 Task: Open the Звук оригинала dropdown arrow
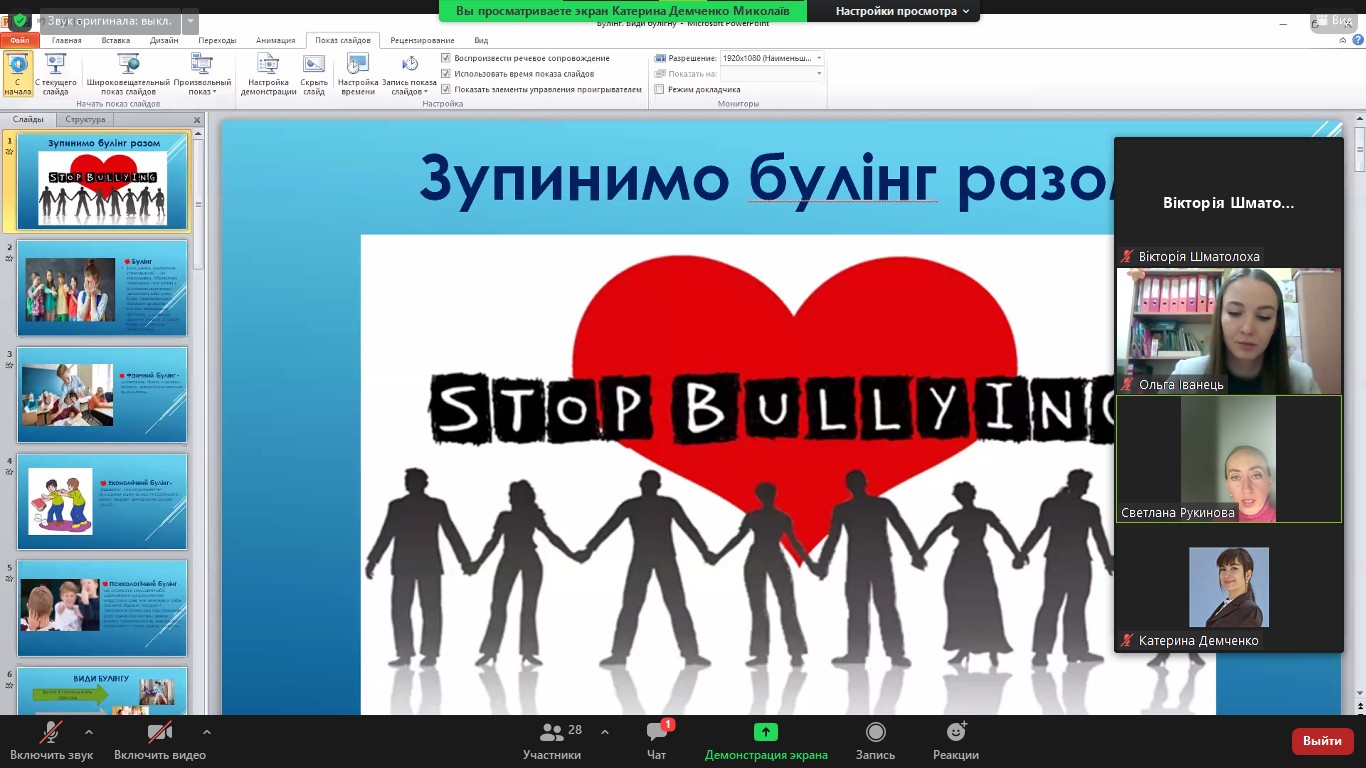pyautogui.click(x=190, y=21)
